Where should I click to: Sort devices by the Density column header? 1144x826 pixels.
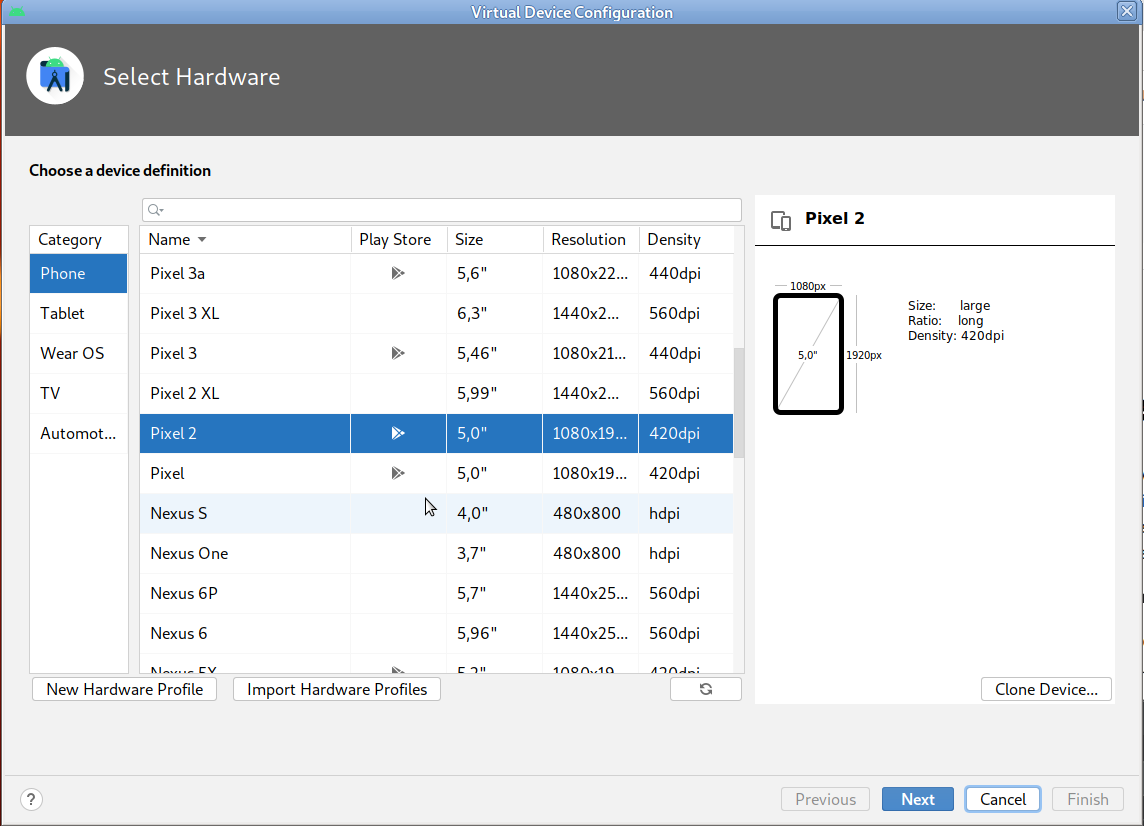676,239
